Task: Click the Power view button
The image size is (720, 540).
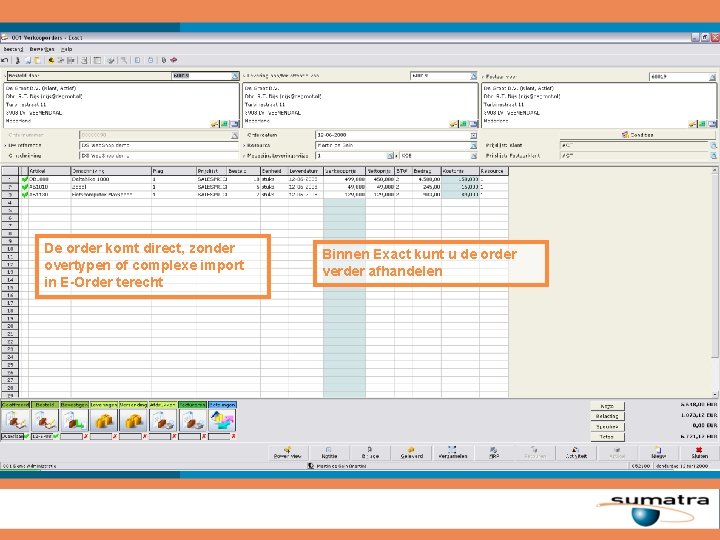Action: pyautogui.click(x=288, y=453)
